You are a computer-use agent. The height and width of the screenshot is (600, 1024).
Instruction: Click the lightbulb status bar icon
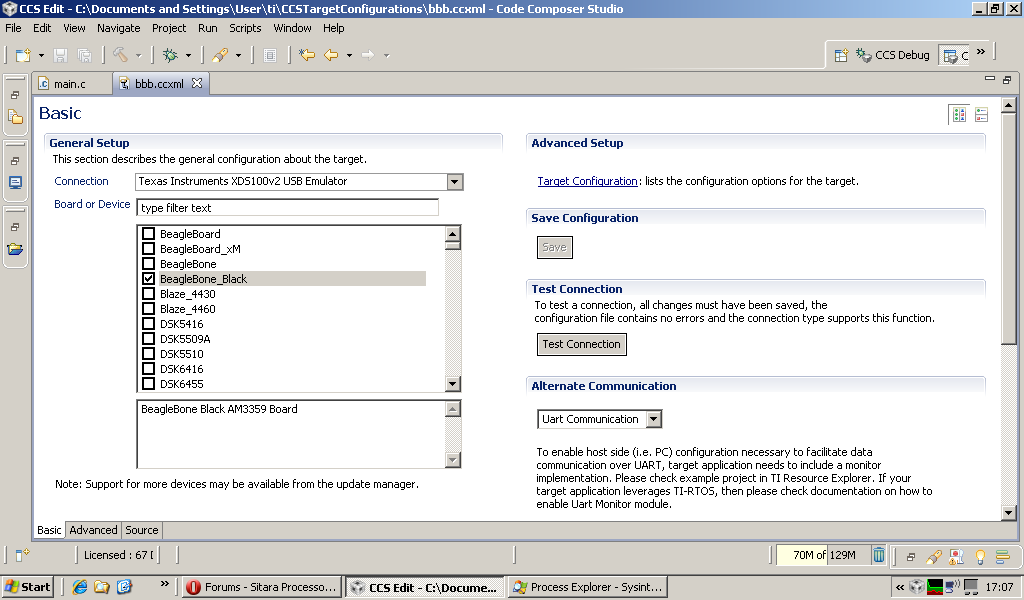click(x=980, y=556)
